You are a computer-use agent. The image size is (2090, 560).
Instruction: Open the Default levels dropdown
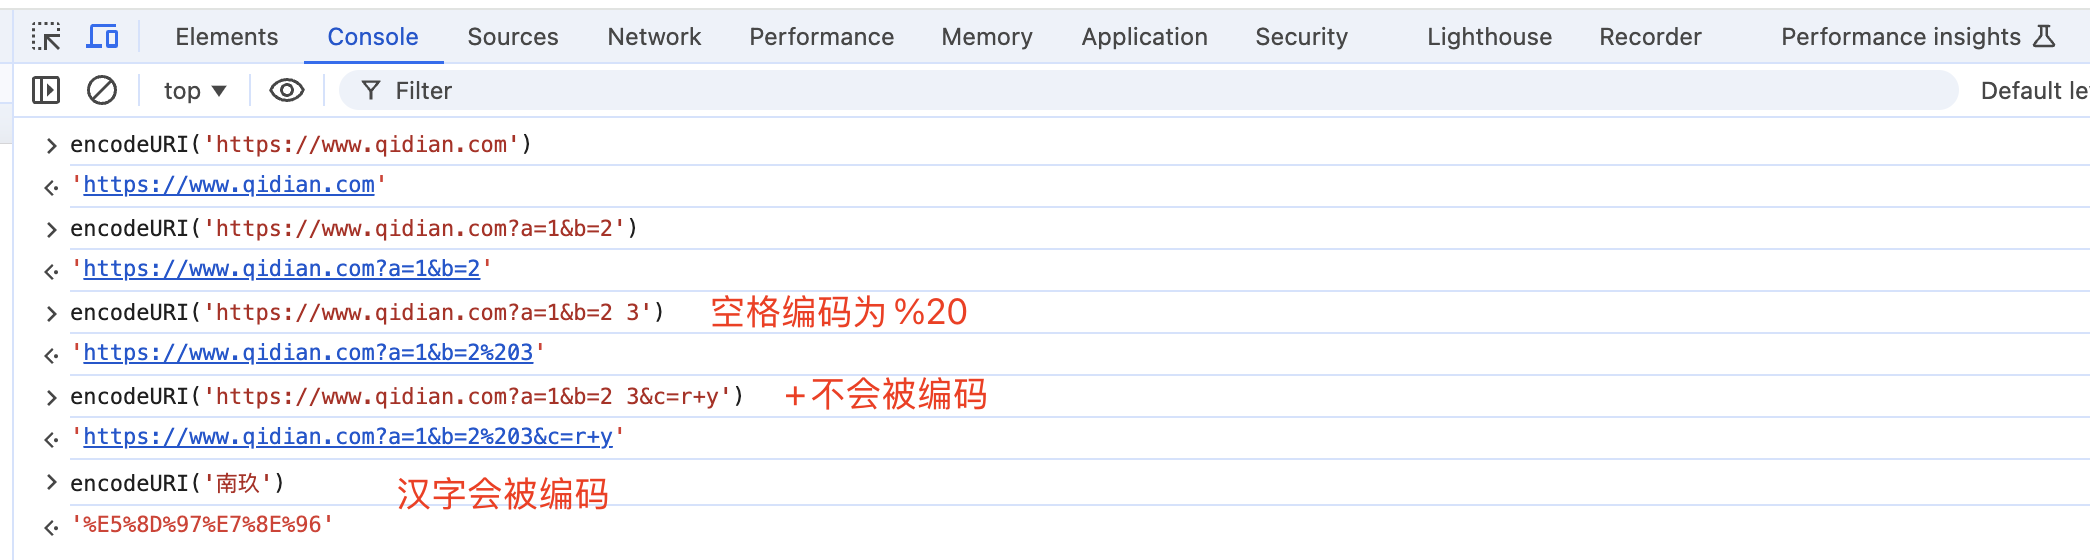tap(2033, 91)
